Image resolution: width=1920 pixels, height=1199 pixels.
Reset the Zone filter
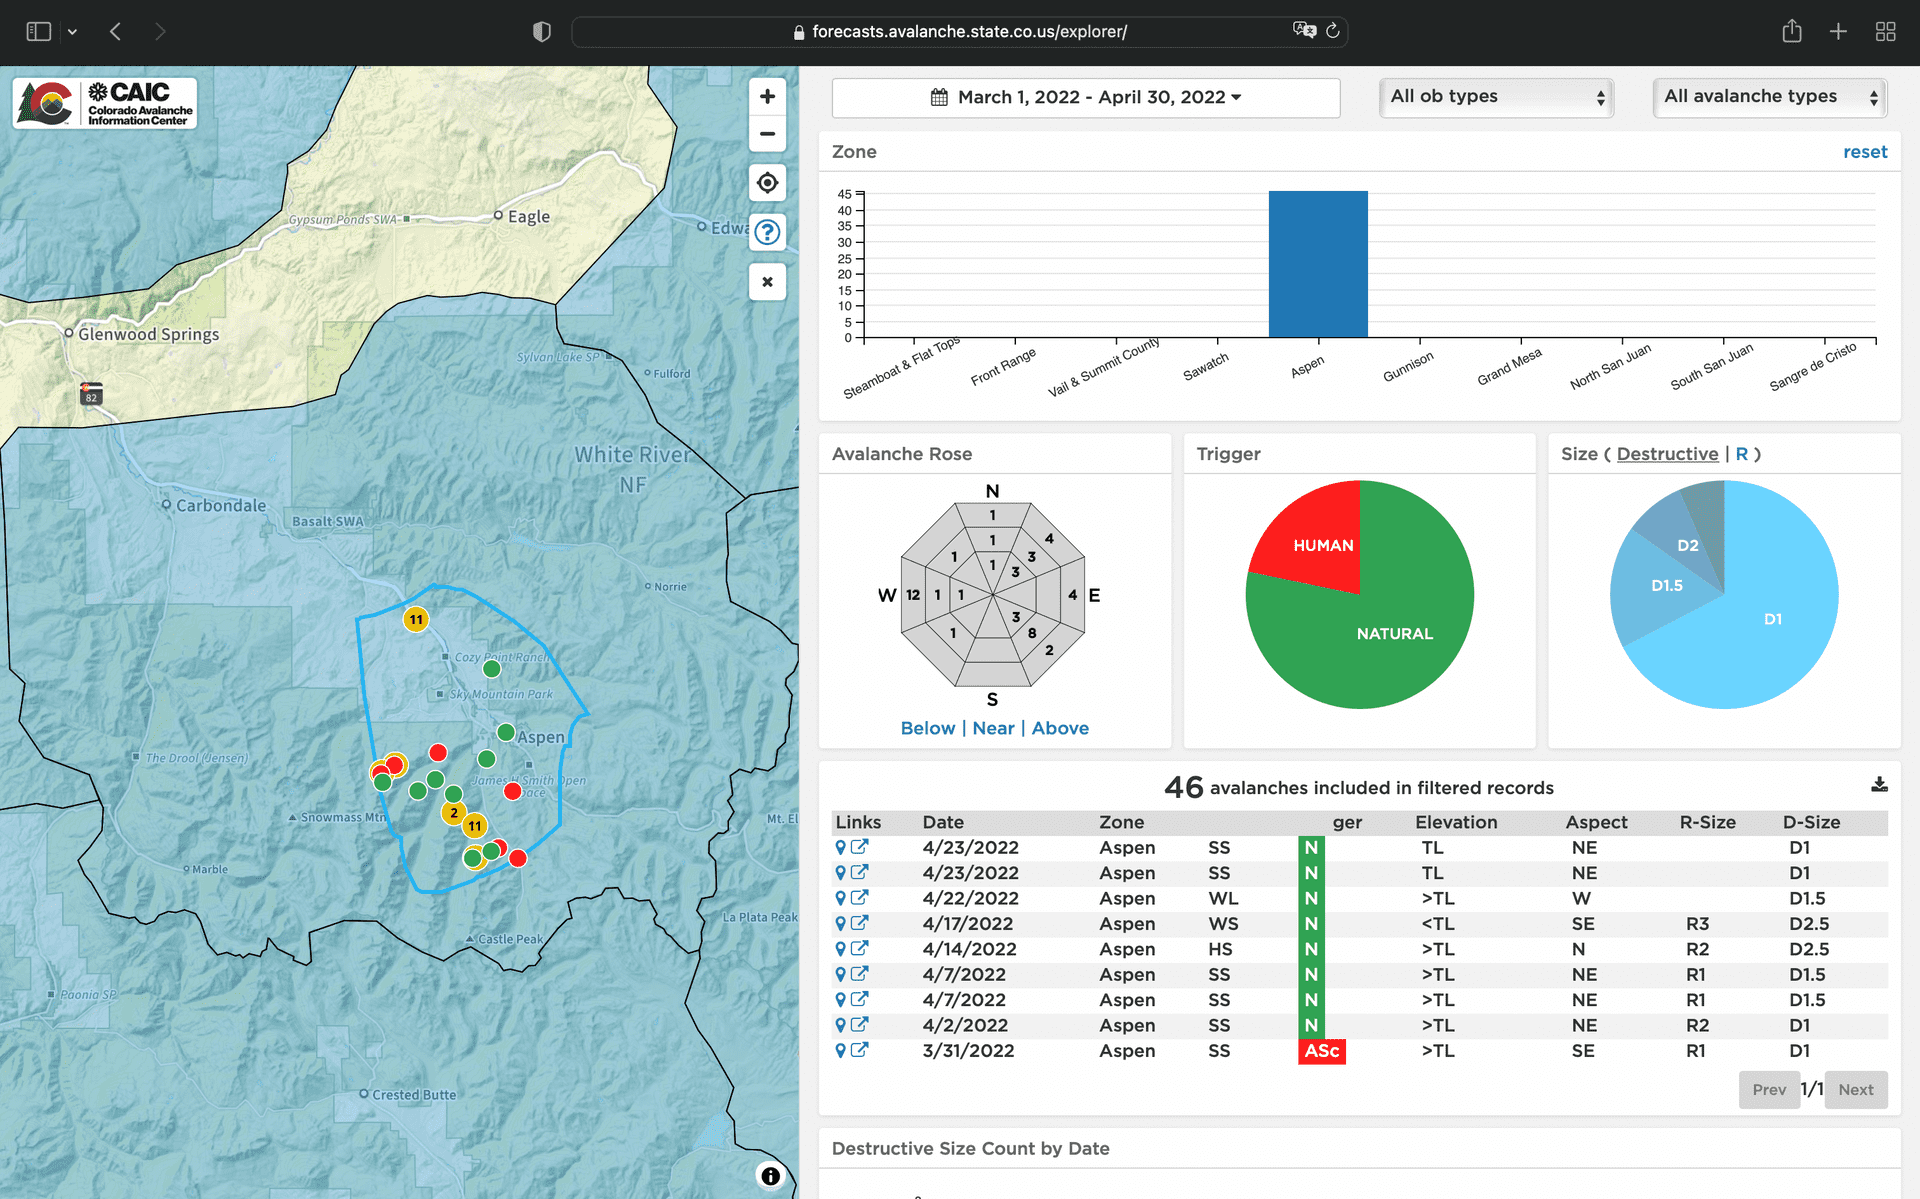coord(1865,152)
